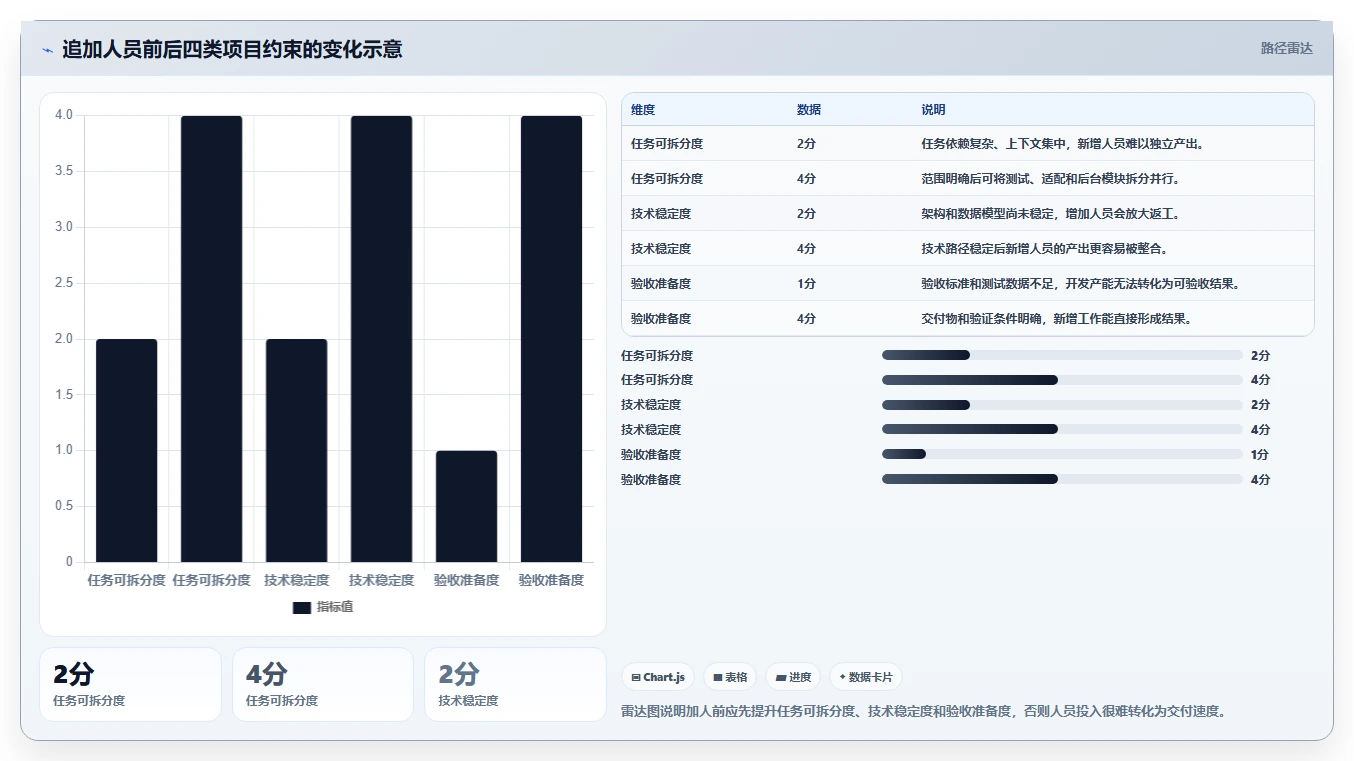The image size is (1354, 761).
Task: Click the 进度 chip
Action: pyautogui.click(x=793, y=677)
